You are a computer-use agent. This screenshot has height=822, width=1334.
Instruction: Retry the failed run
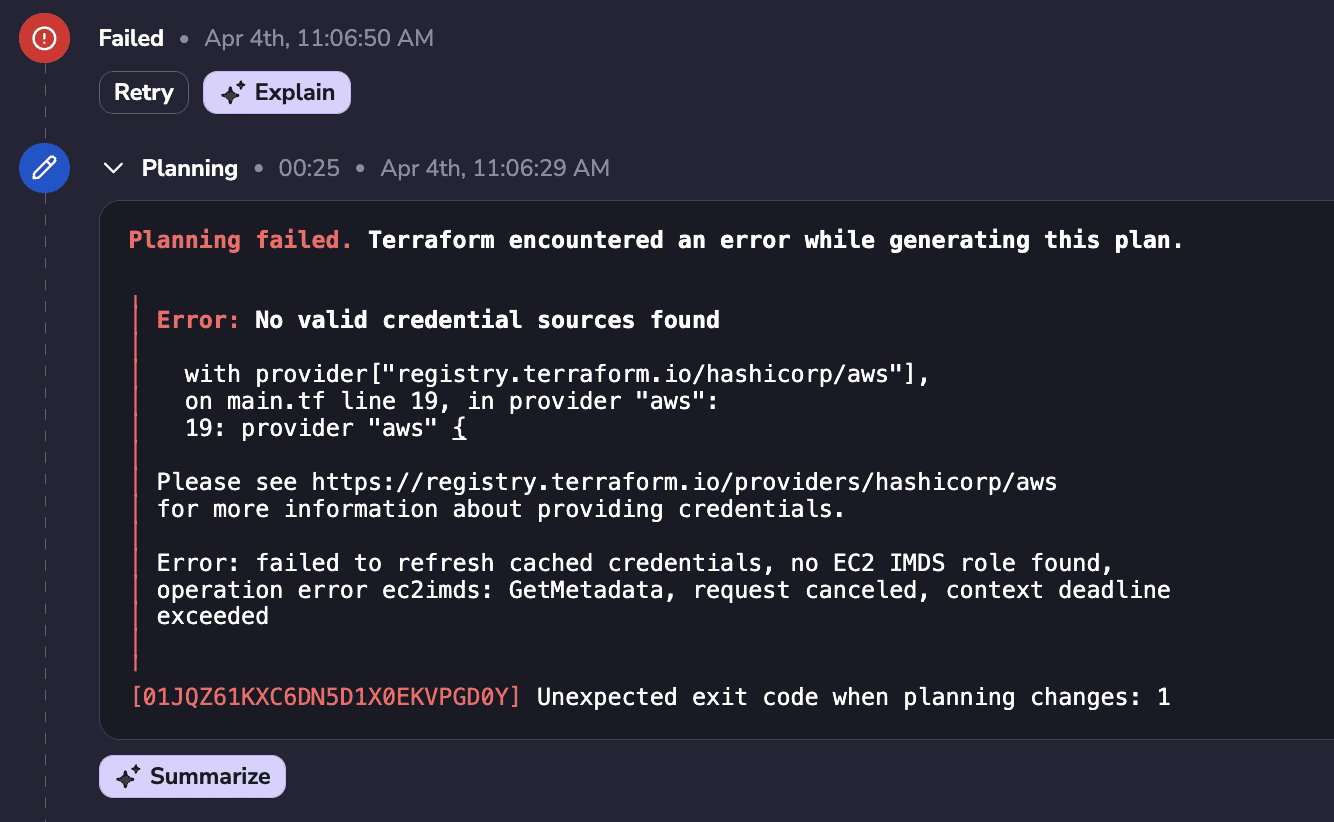coord(144,92)
